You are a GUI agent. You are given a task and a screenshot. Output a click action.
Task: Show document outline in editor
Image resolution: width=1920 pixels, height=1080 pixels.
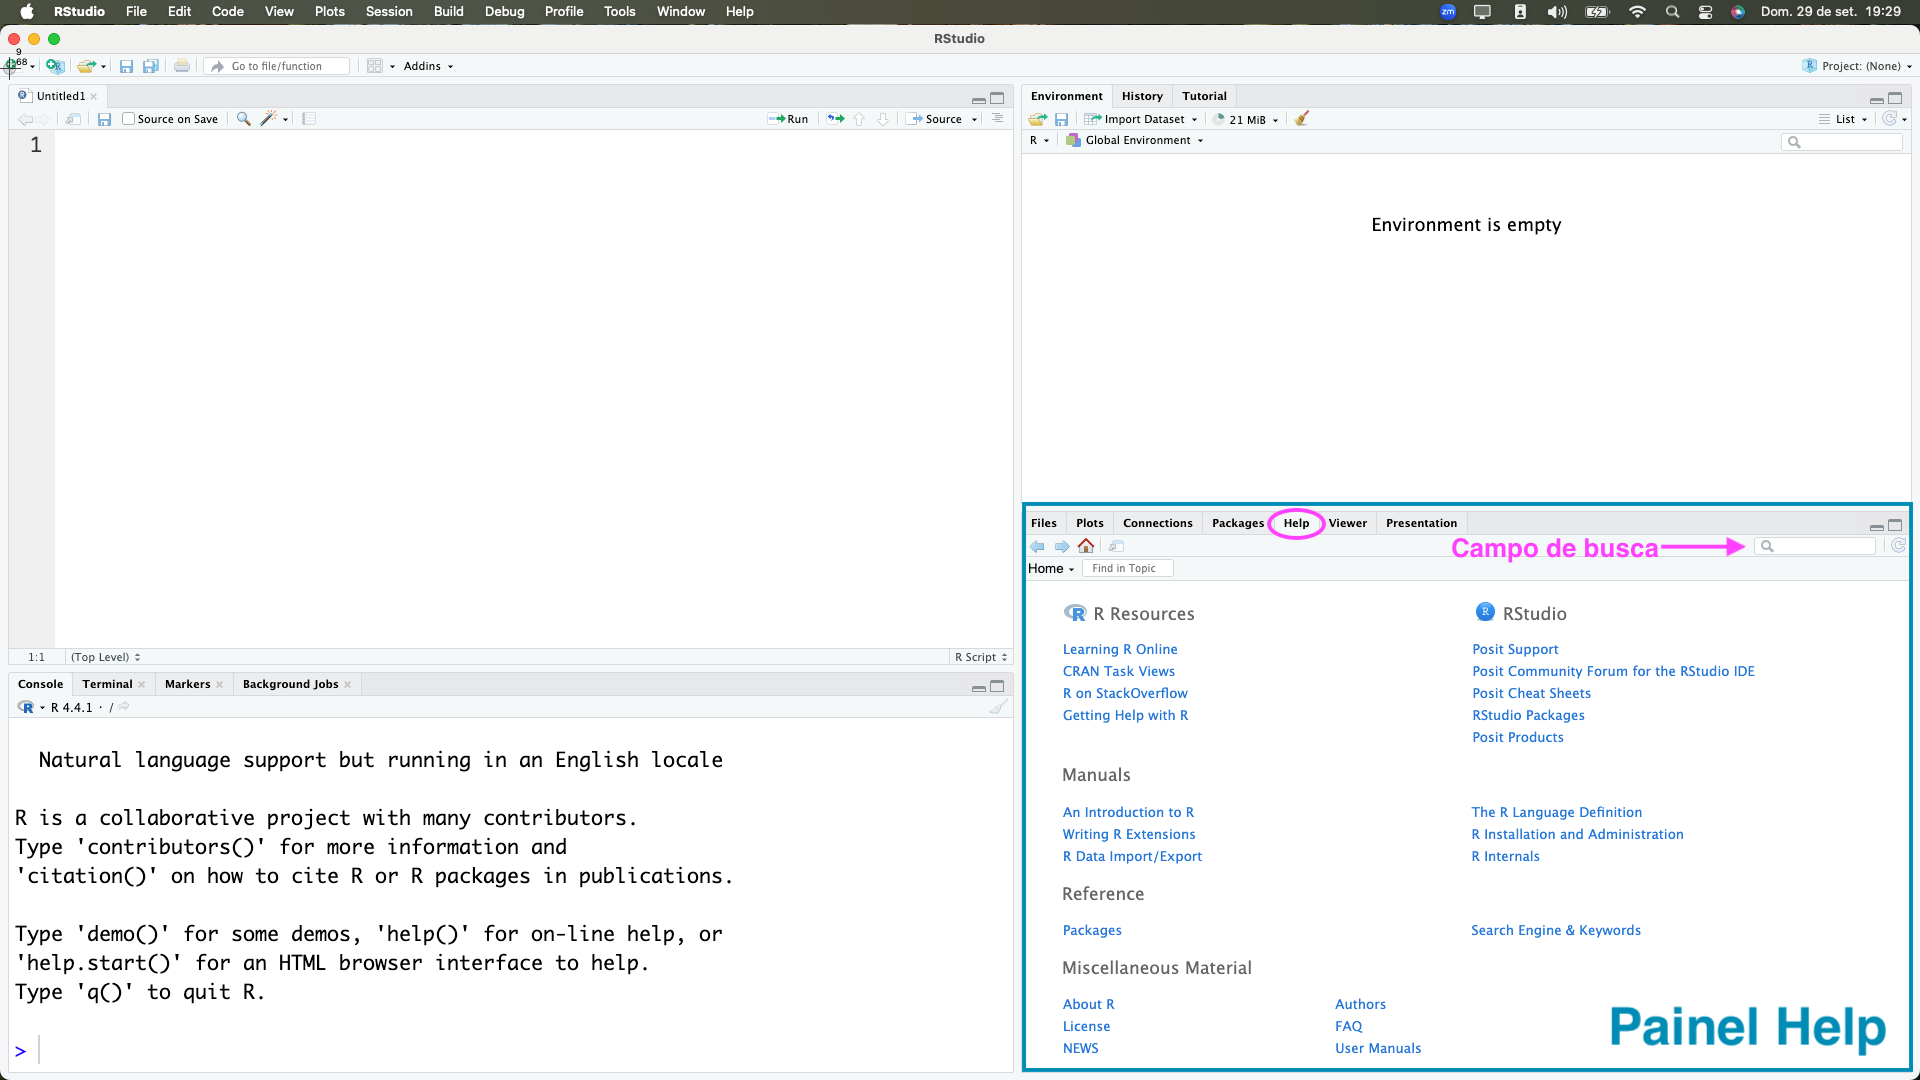click(997, 119)
